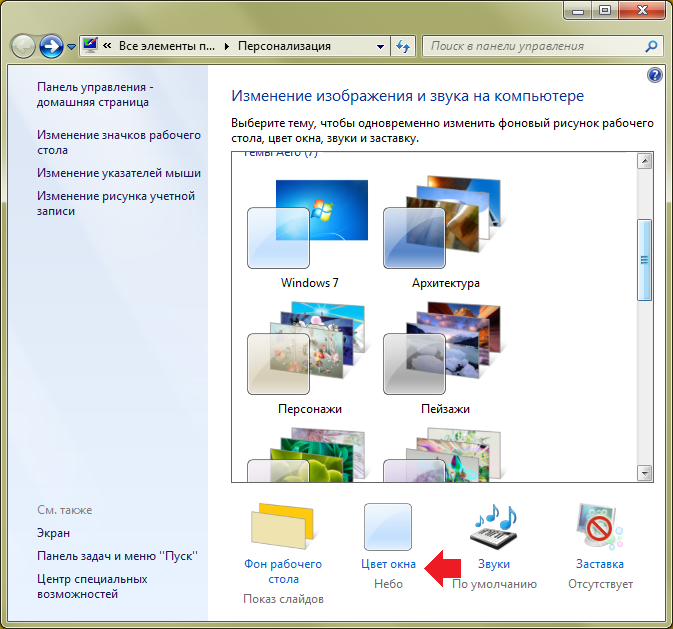Expand the breadcrumb arrow before Персонализация

click(227, 46)
